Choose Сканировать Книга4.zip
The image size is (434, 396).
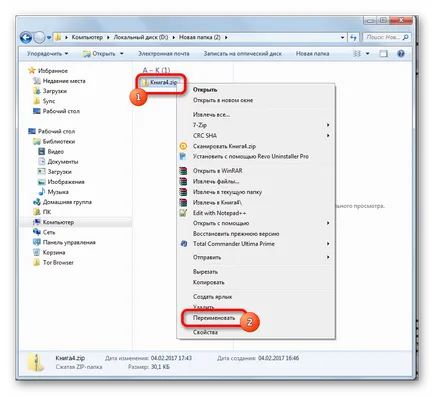click(x=256, y=146)
